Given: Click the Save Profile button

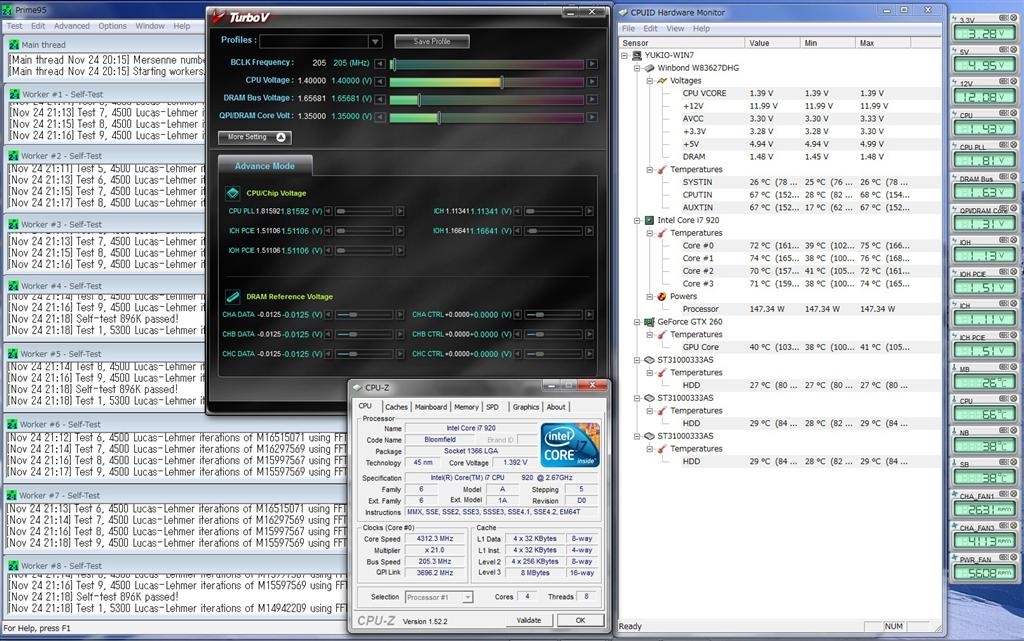Looking at the screenshot, I should pyautogui.click(x=432, y=41).
